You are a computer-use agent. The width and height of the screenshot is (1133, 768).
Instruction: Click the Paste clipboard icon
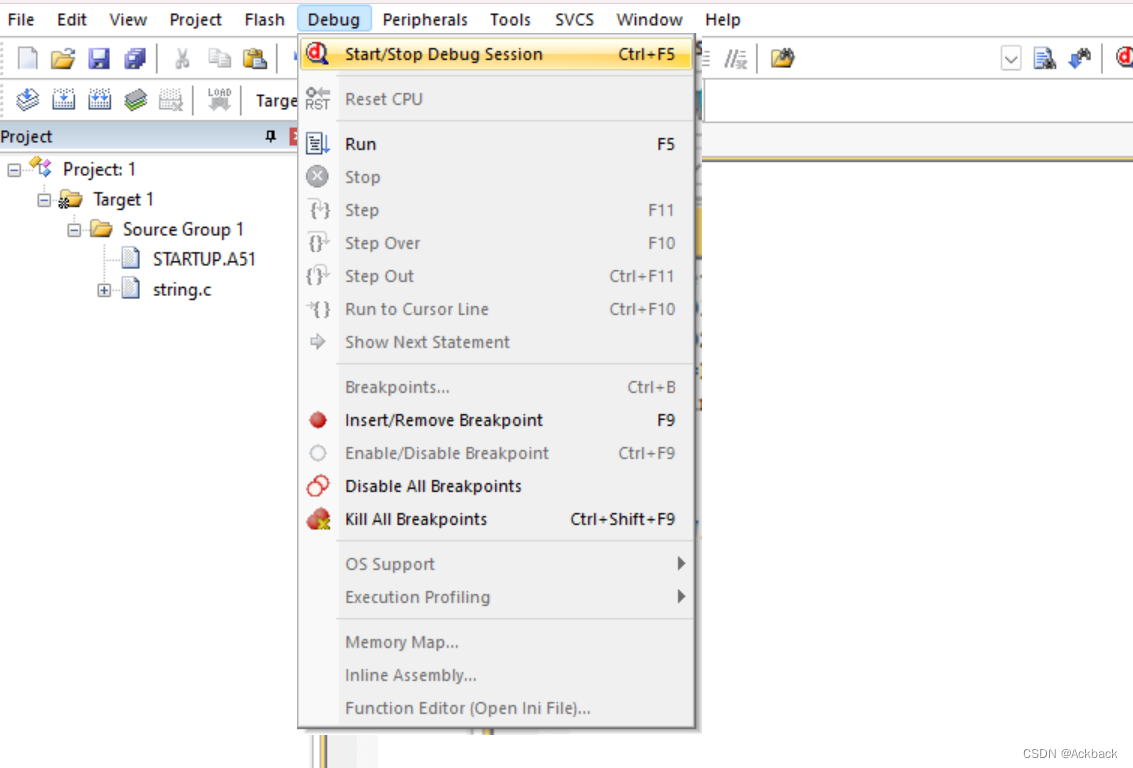254,58
